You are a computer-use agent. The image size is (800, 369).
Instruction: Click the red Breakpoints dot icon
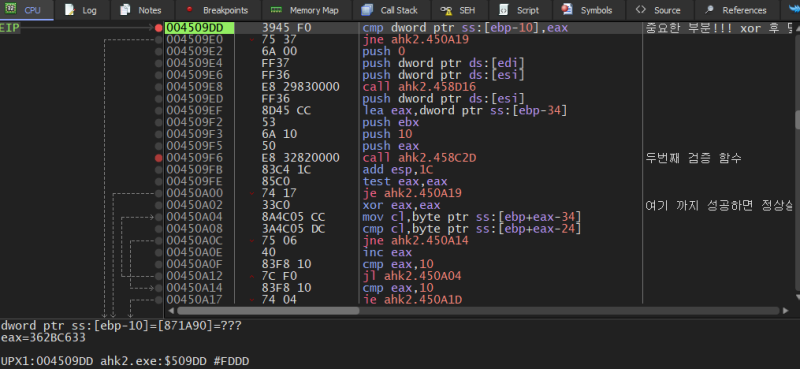tap(190, 9)
